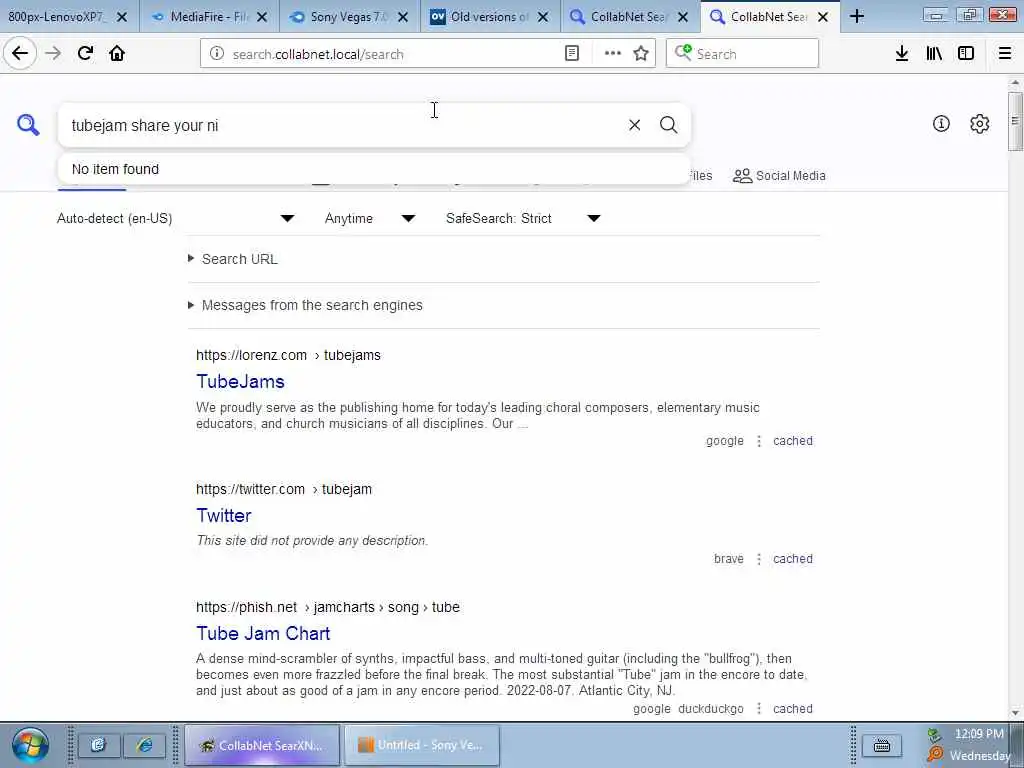
Task: Open the library bookshelf icon
Action: pos(934,54)
